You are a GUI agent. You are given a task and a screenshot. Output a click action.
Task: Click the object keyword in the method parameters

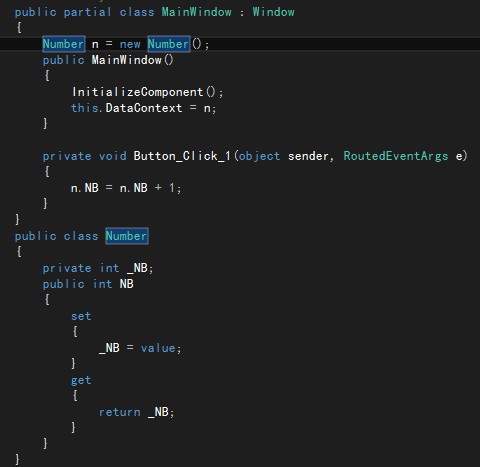[259, 156]
